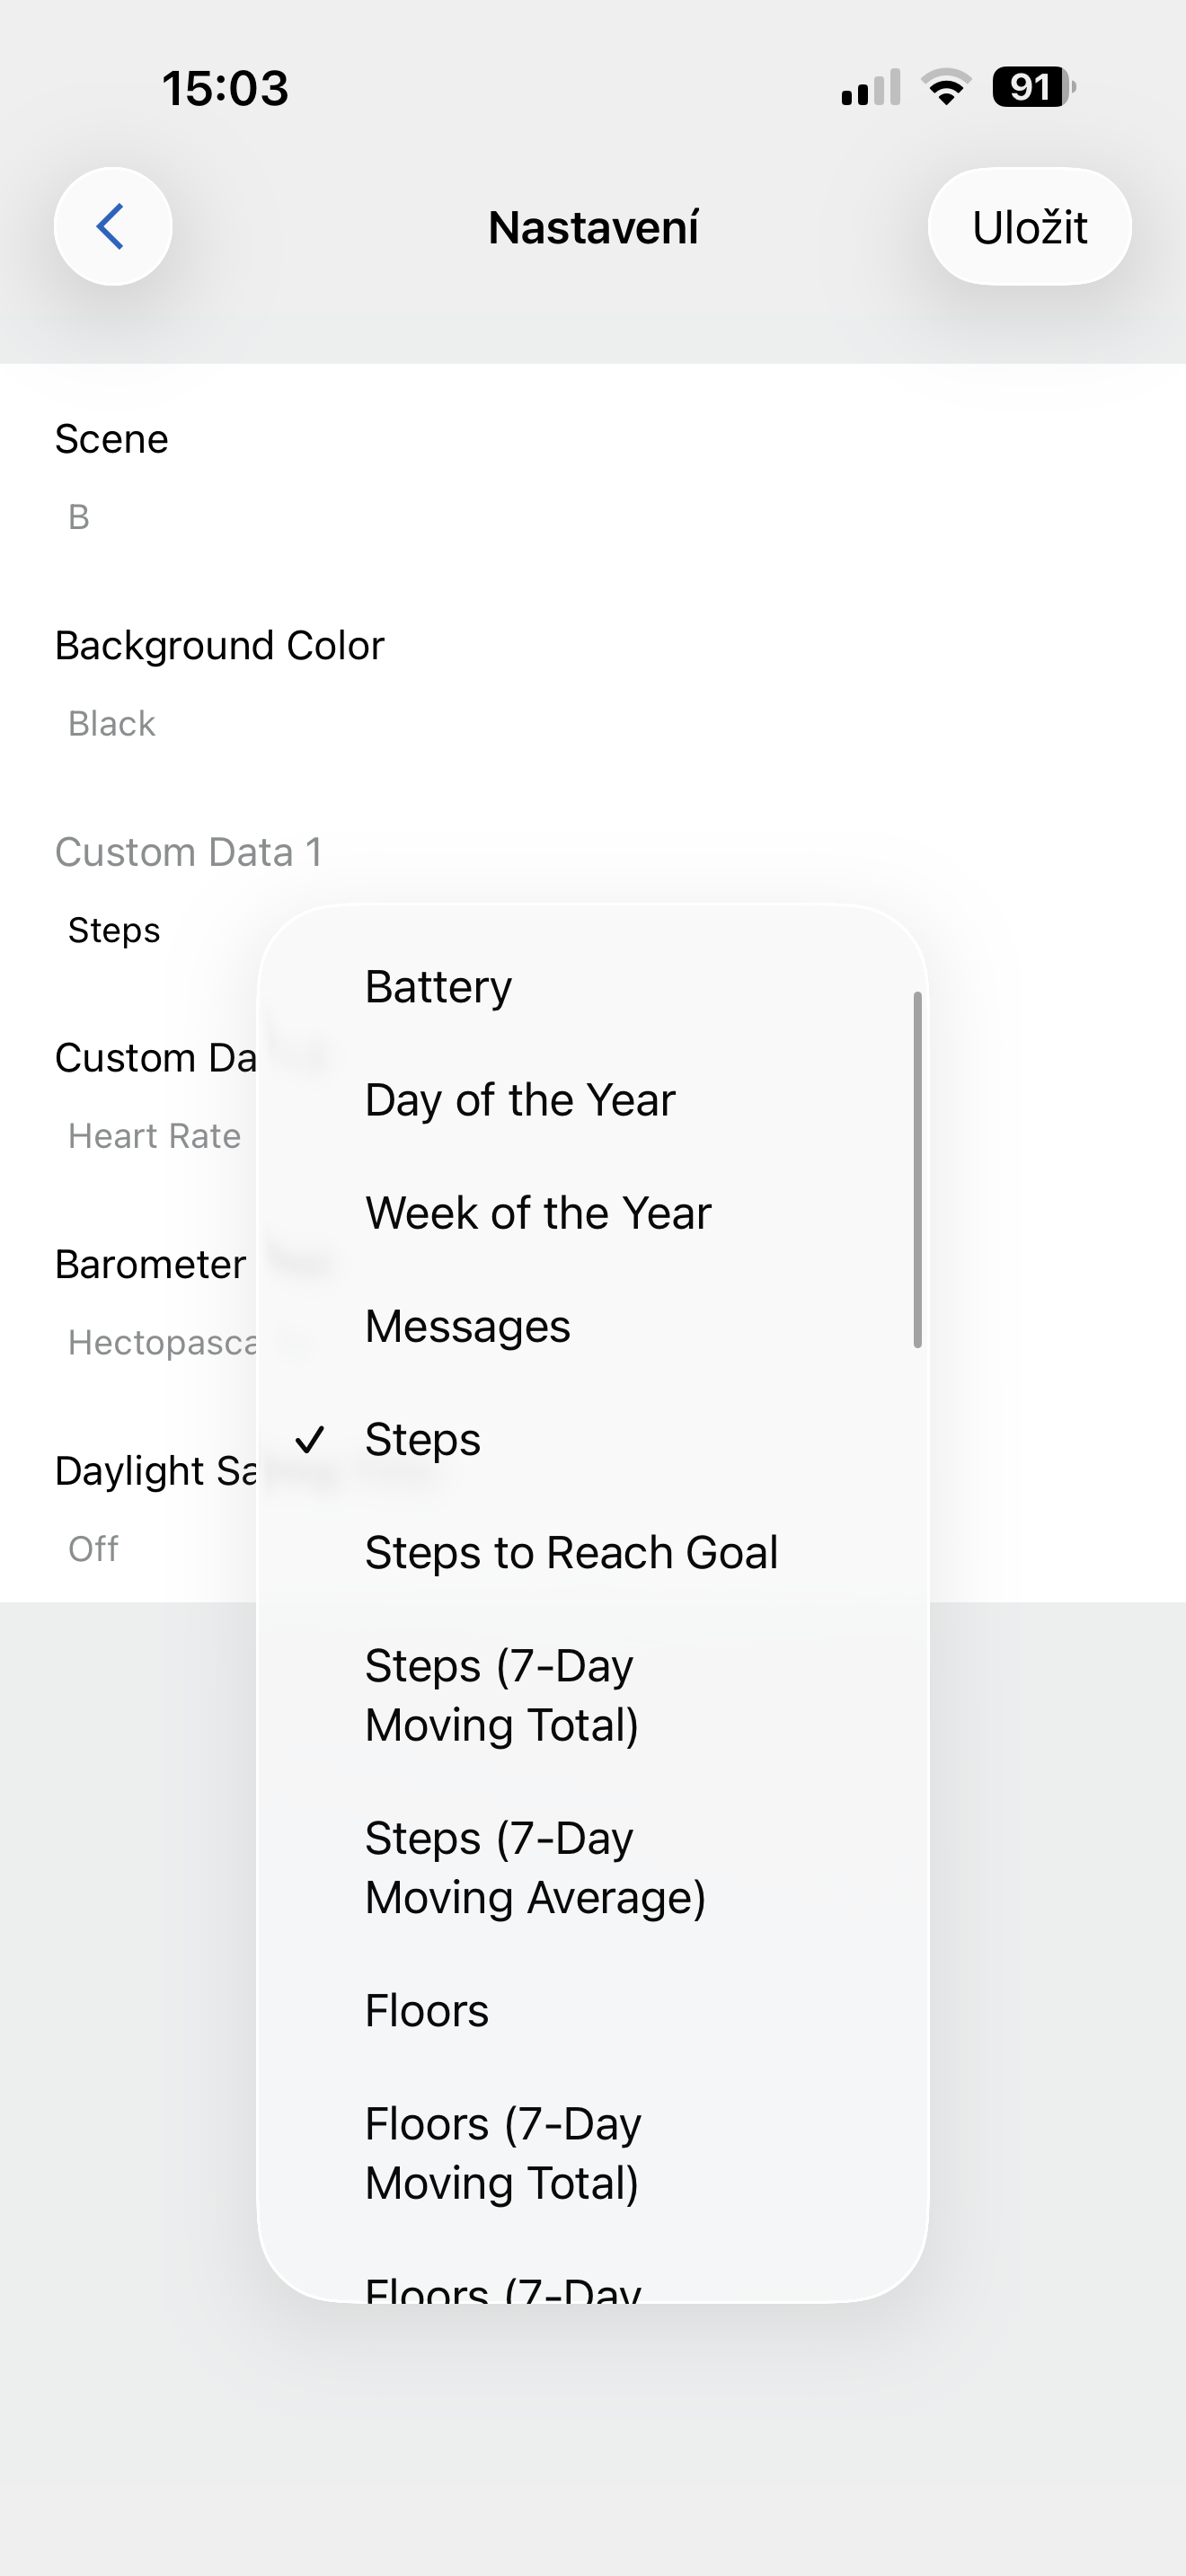Pick Steps (7-Day Moving Average)

535,1867
